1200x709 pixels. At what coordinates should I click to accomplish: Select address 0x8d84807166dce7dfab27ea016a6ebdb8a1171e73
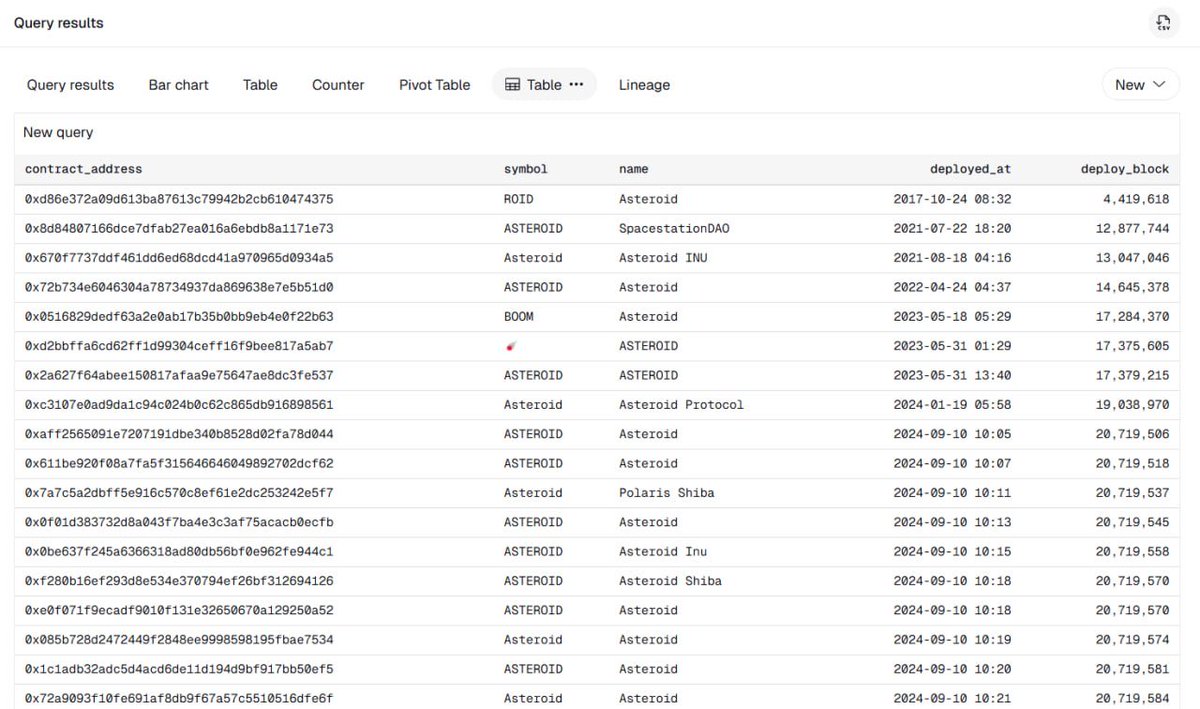click(x=179, y=228)
